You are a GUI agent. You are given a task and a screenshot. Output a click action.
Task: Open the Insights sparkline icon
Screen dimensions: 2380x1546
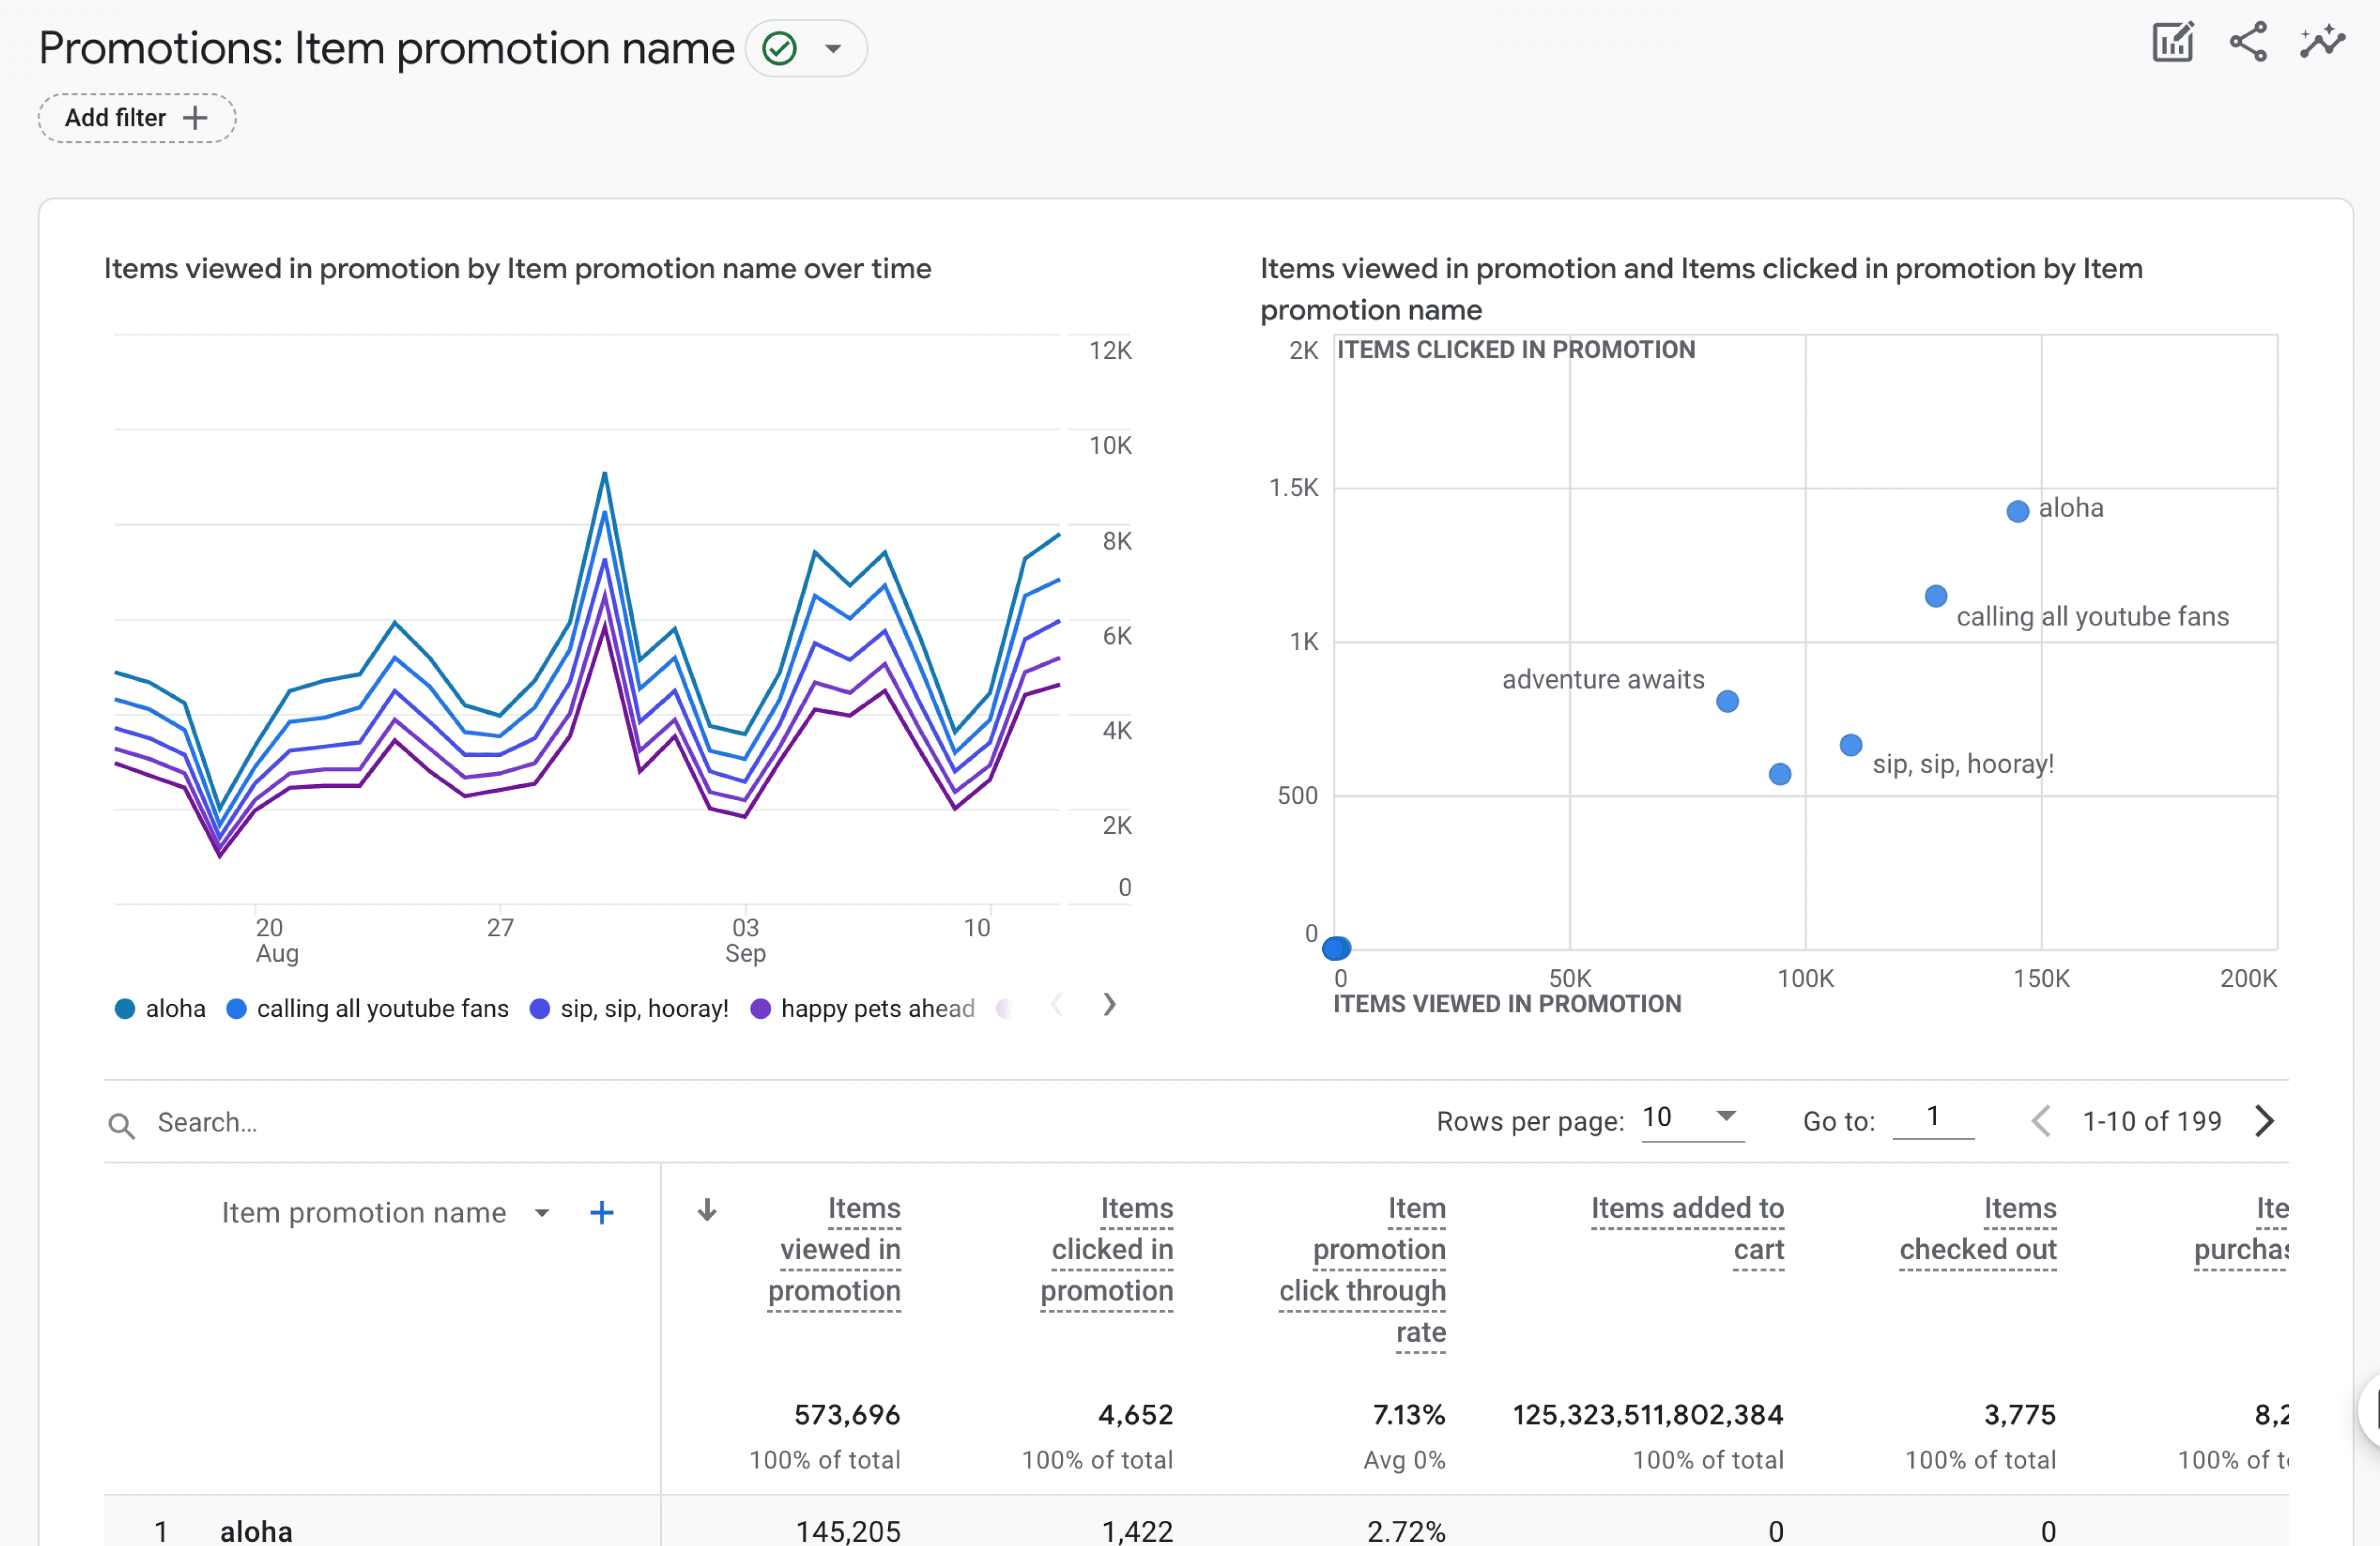point(2322,43)
